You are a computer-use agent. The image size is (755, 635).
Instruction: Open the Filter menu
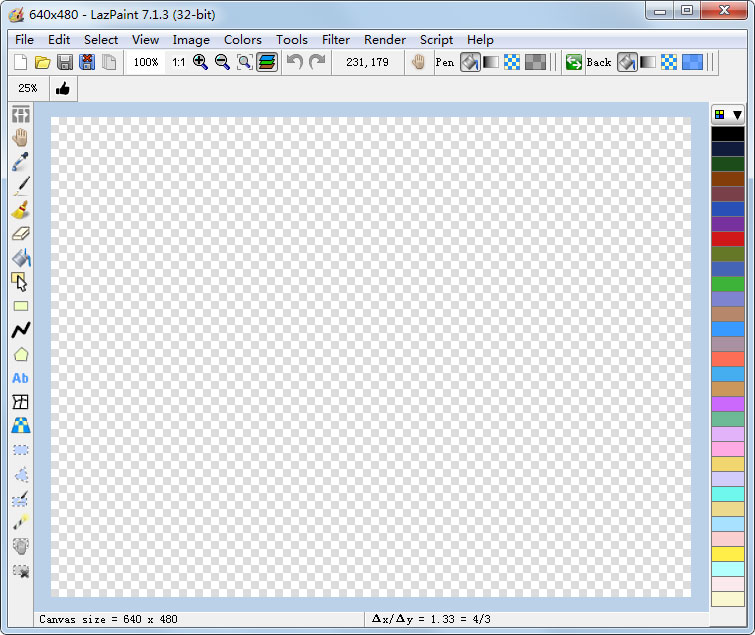coord(336,39)
